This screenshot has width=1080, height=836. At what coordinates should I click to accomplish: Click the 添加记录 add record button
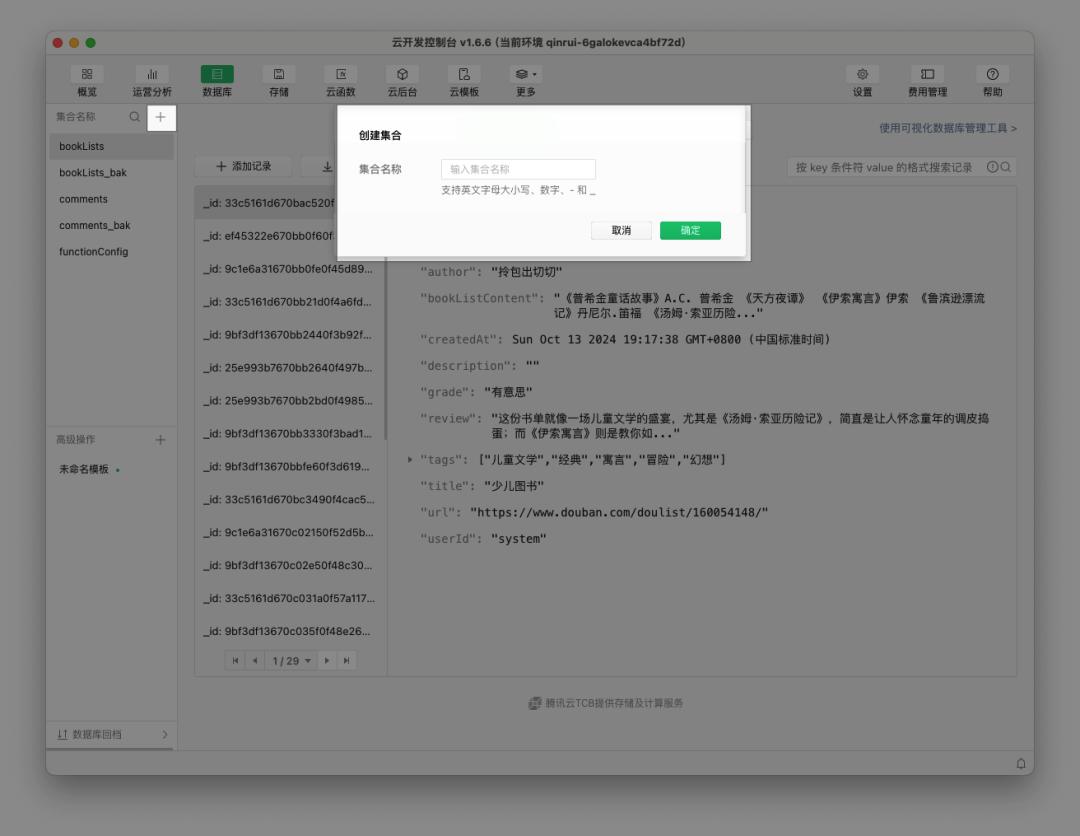coord(243,166)
